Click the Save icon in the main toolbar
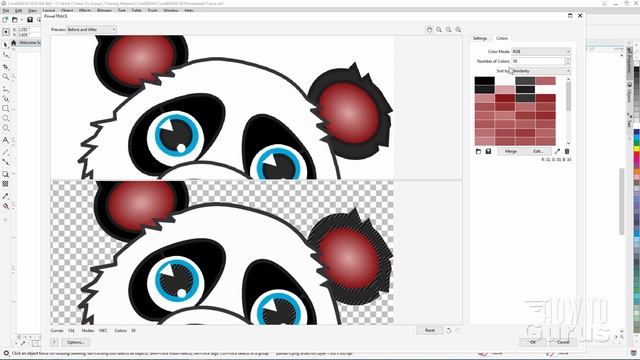 tap(30, 20)
